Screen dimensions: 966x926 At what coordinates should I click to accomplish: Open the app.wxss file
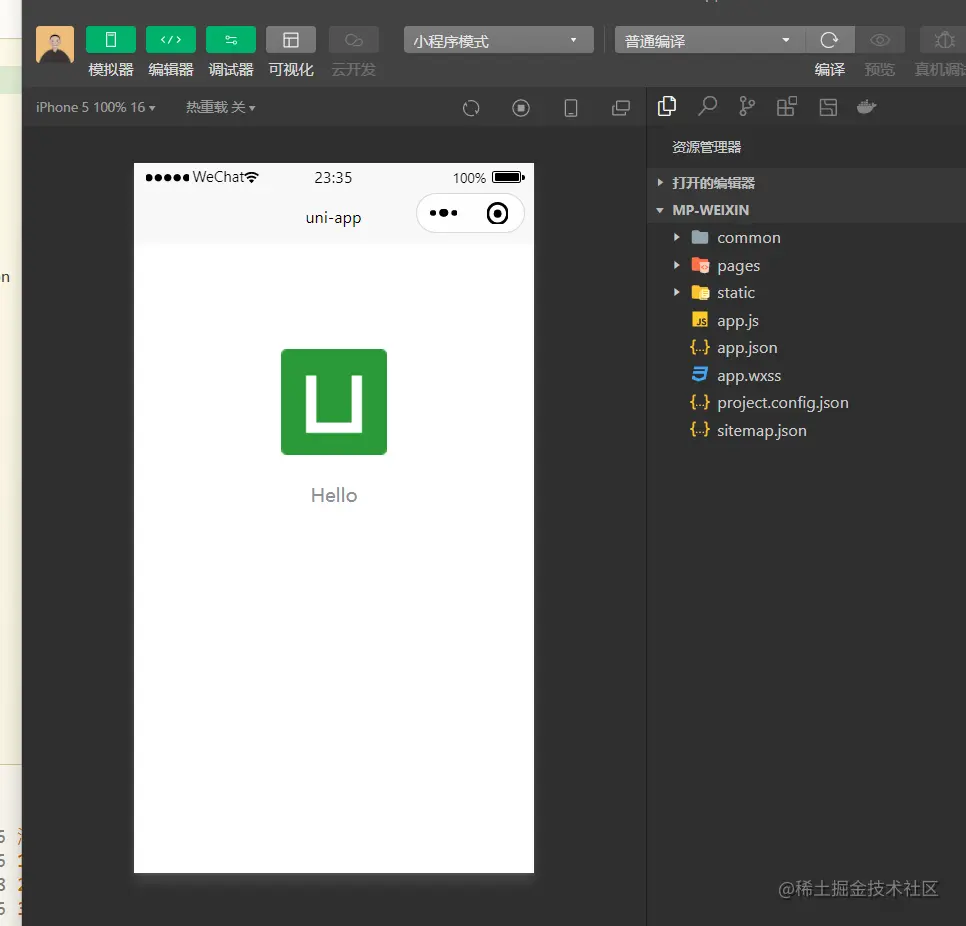pyautogui.click(x=806, y=375)
